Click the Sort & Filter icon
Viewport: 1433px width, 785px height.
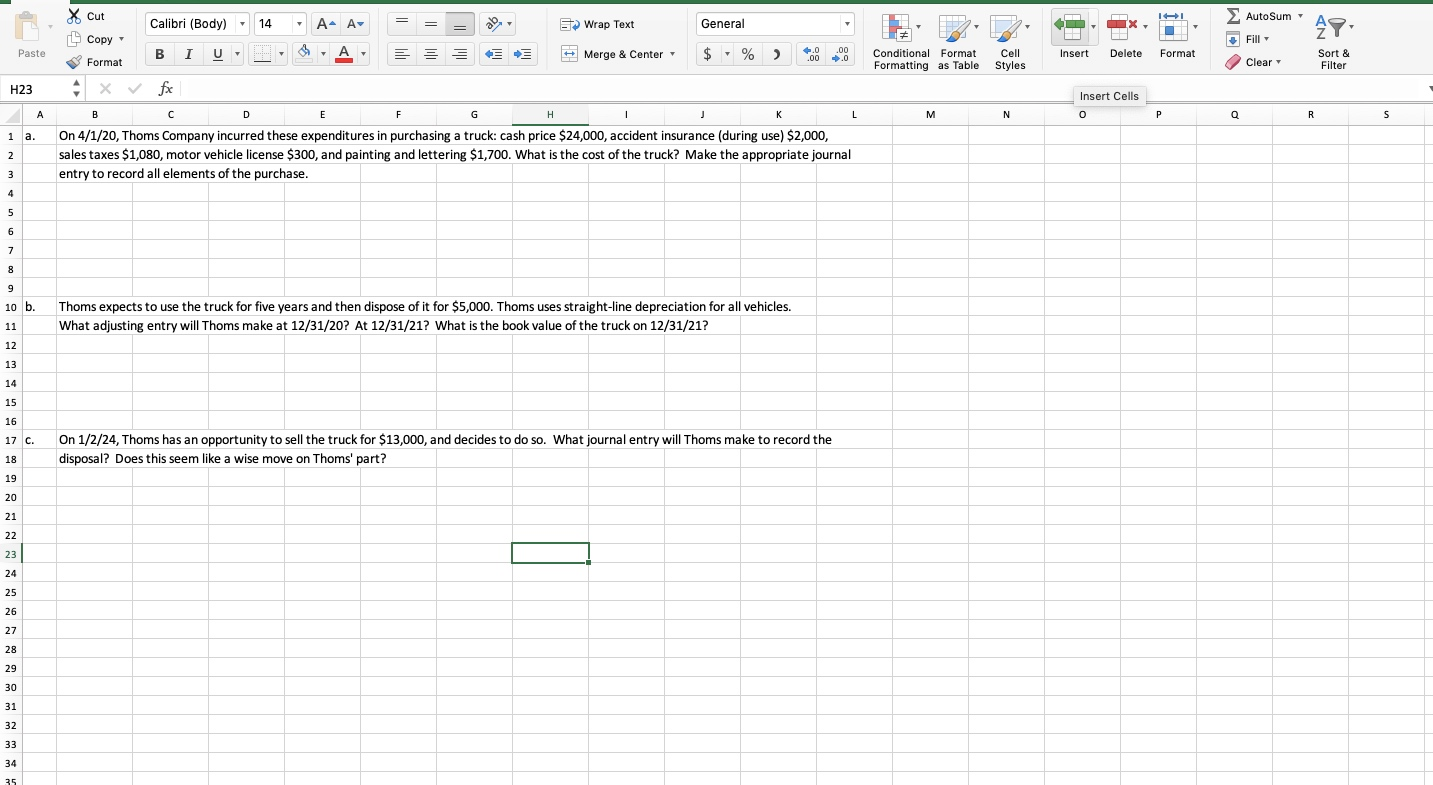pyautogui.click(x=1332, y=27)
